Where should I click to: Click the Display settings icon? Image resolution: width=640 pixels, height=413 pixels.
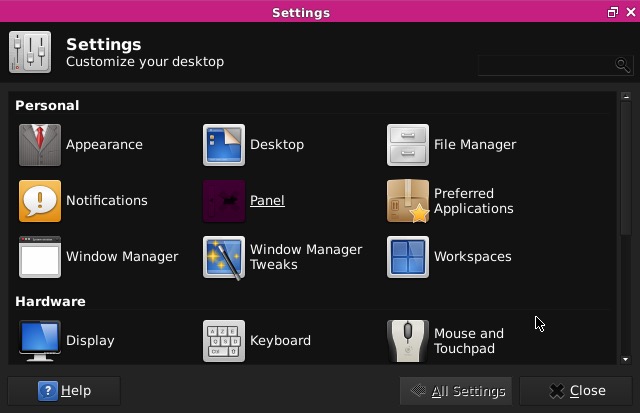(40, 341)
